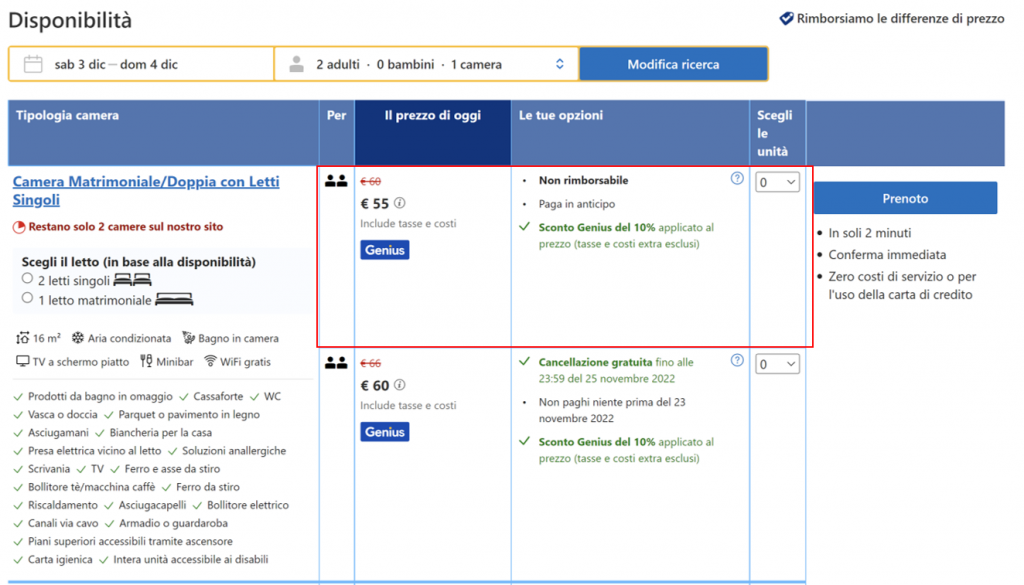Open unit quantity dropdown for € 60 room
This screenshot has height=585, width=1024.
click(x=777, y=364)
